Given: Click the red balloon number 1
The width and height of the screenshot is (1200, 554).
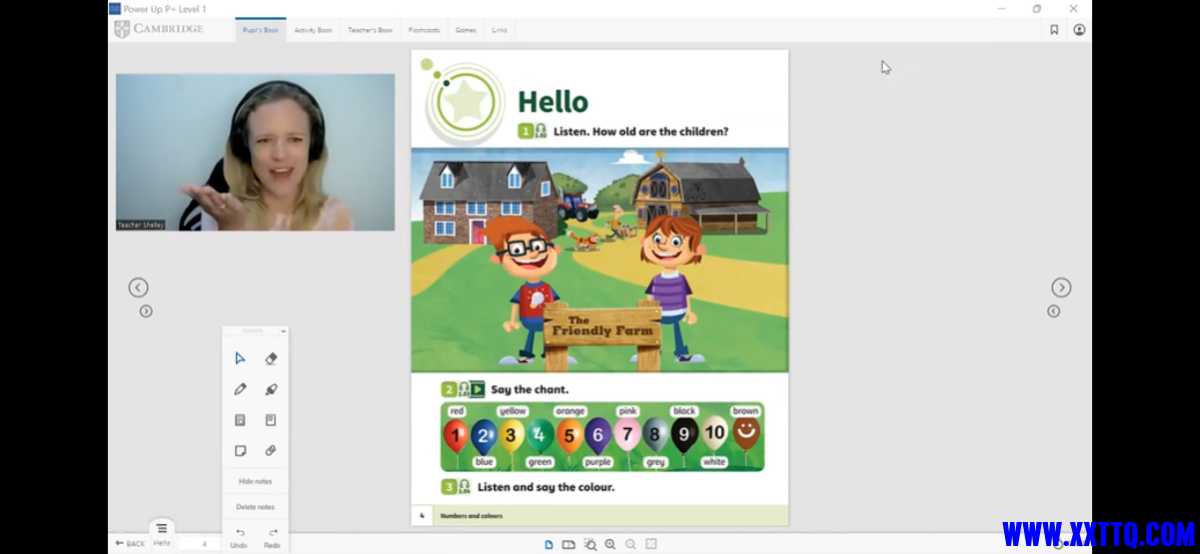Looking at the screenshot, I should coord(455,434).
